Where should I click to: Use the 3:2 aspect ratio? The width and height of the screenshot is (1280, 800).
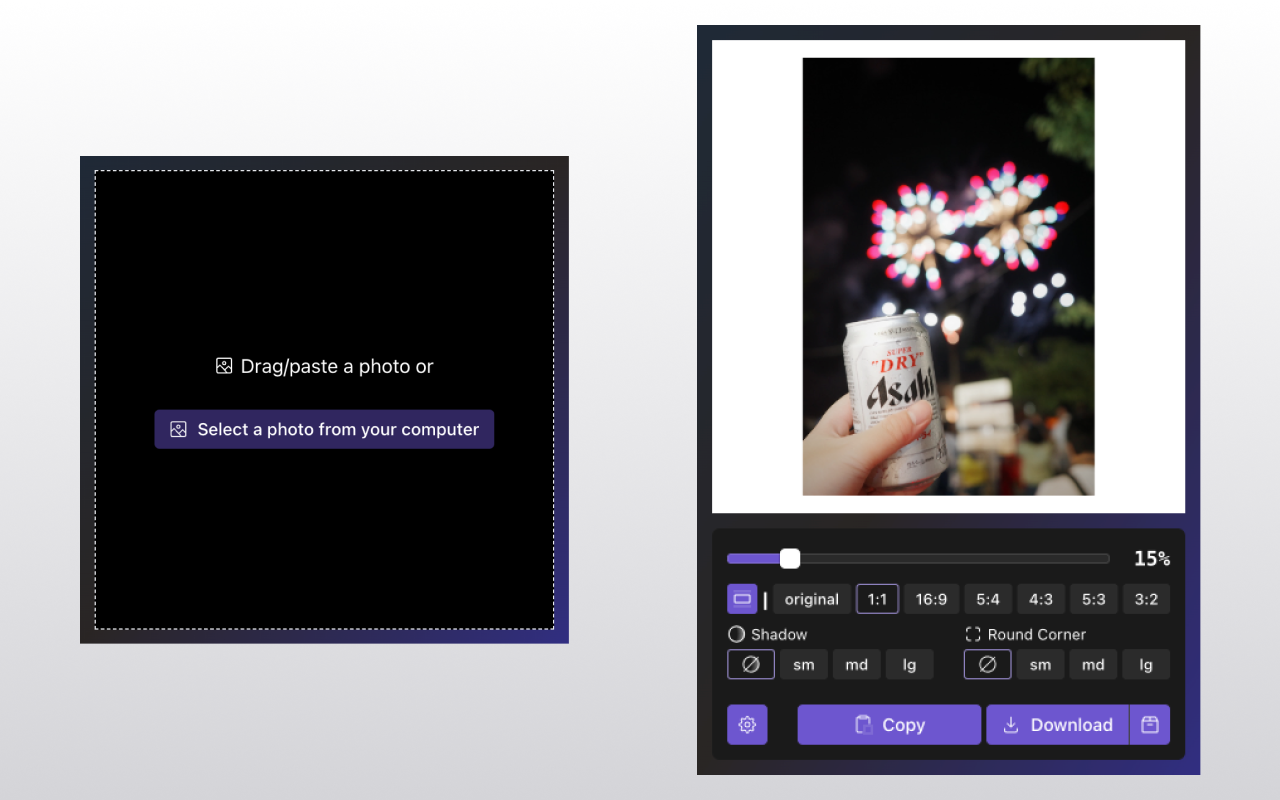click(1146, 599)
